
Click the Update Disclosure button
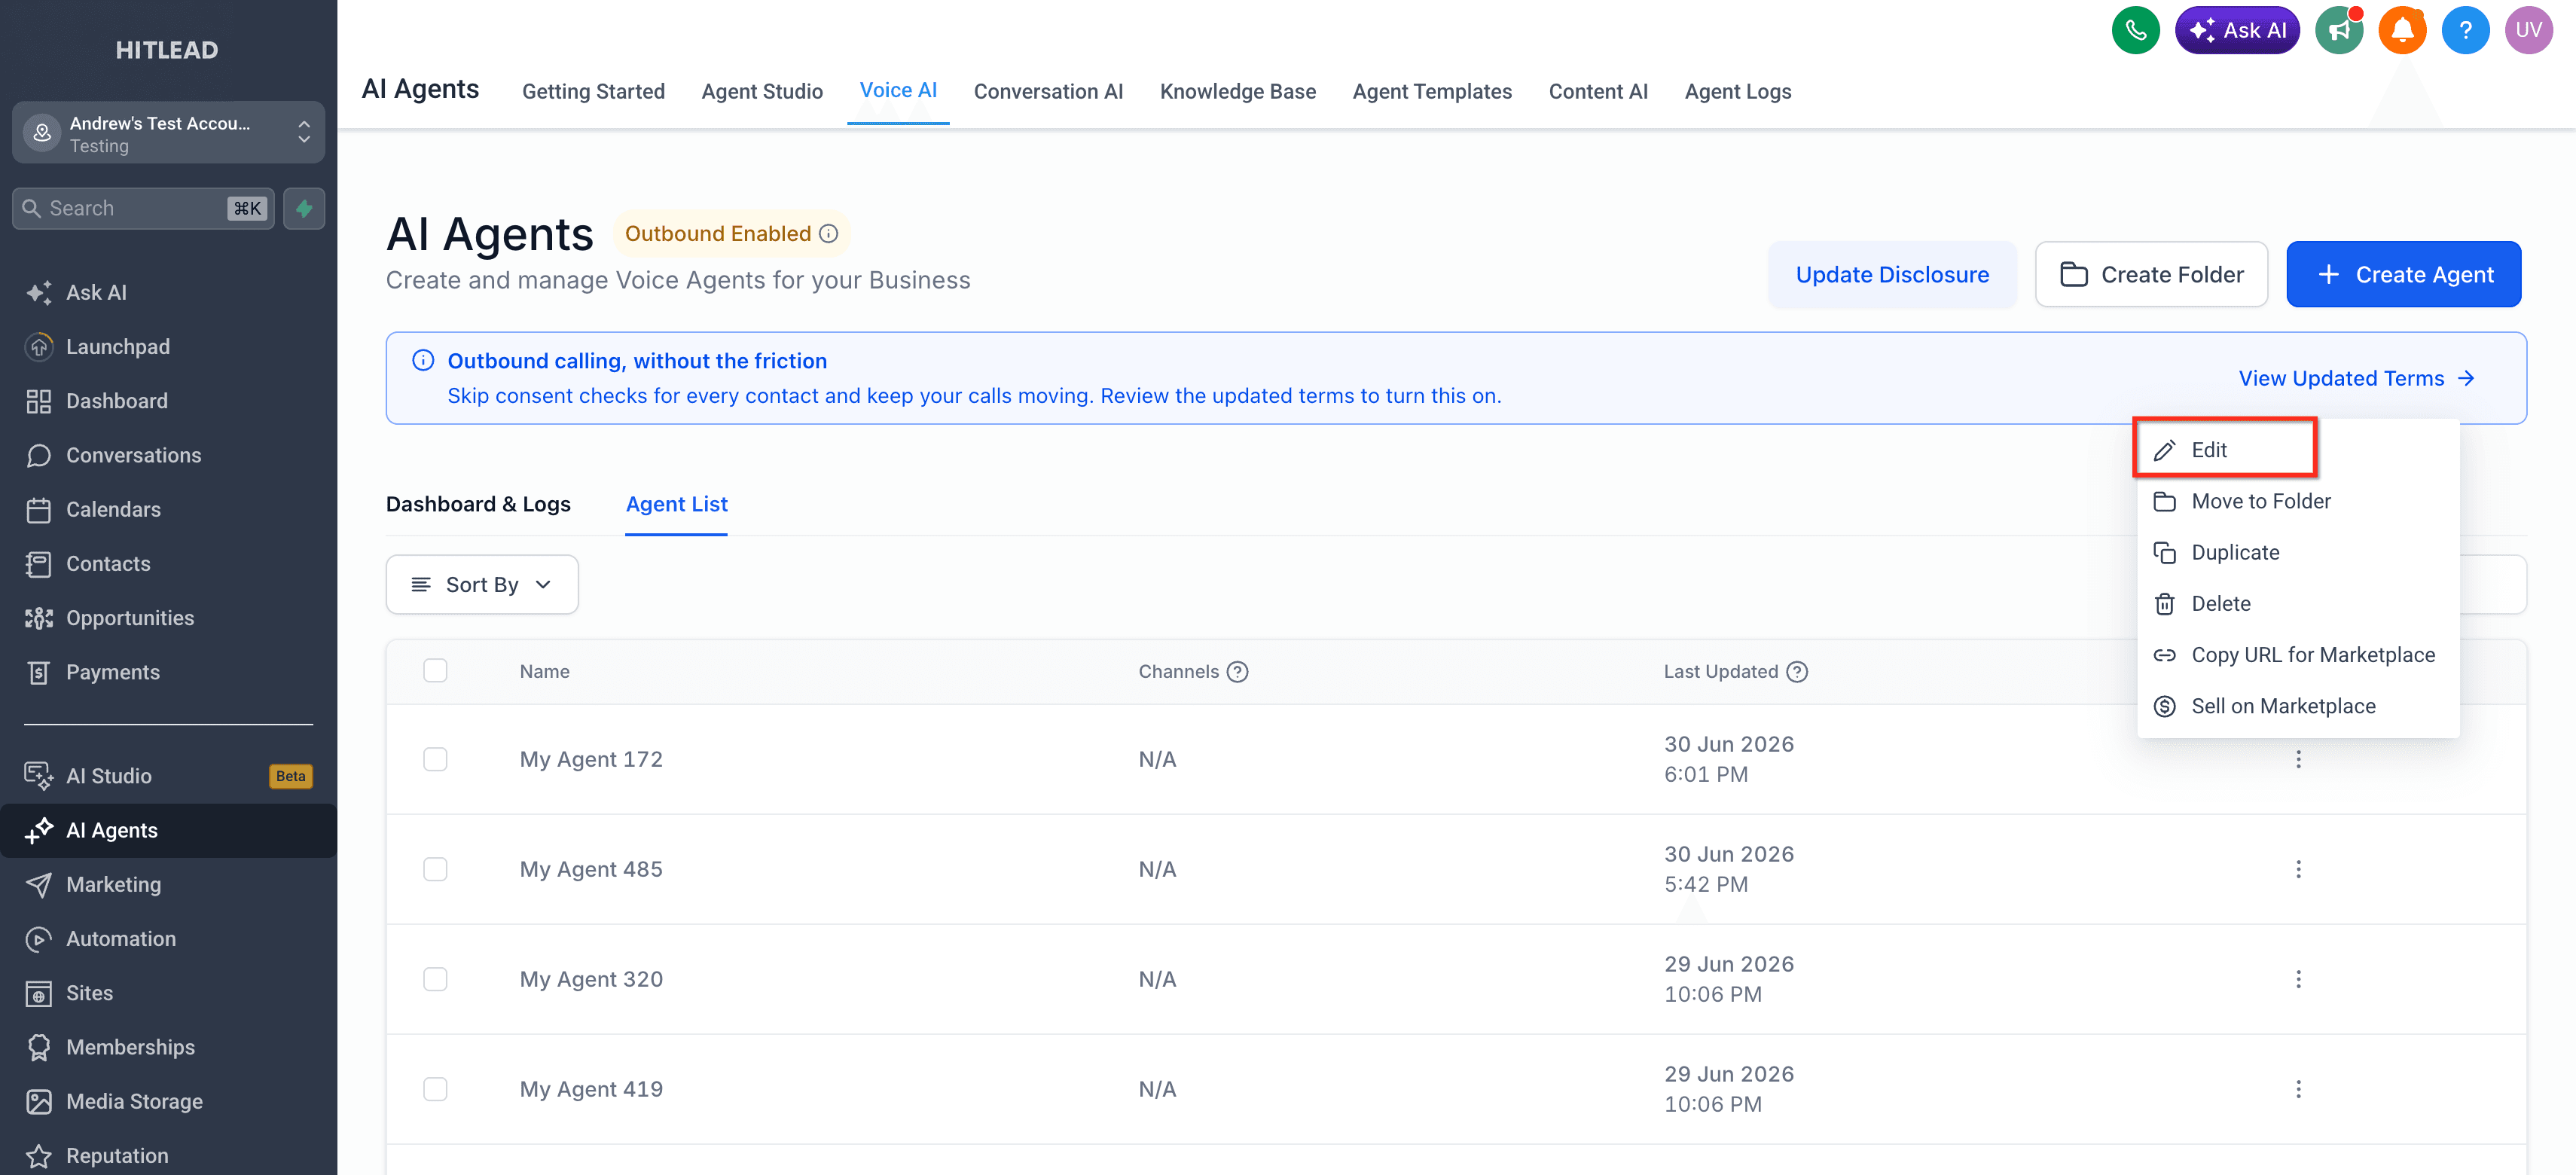[x=1892, y=274]
